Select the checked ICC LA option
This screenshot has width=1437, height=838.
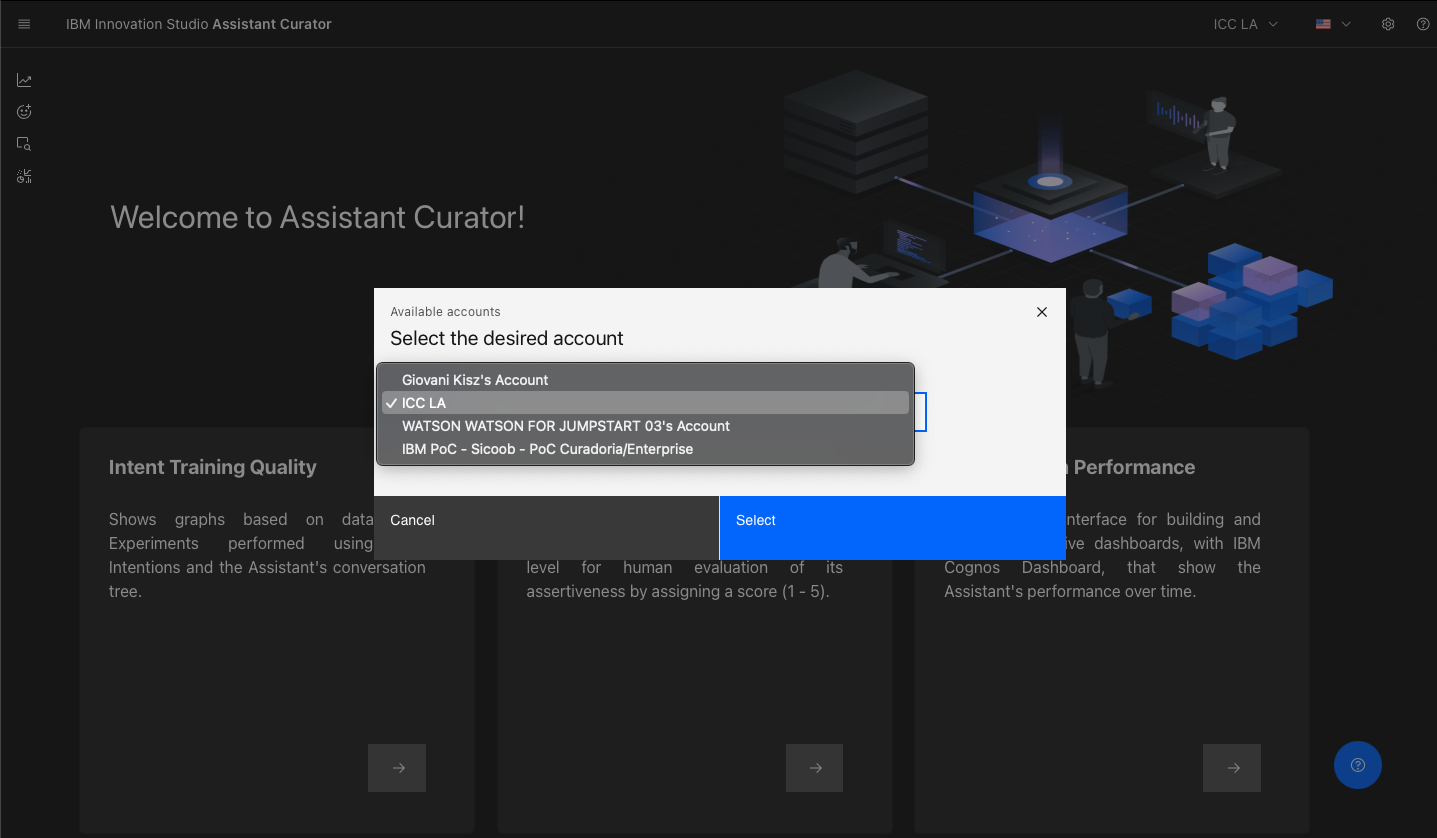tap(424, 403)
